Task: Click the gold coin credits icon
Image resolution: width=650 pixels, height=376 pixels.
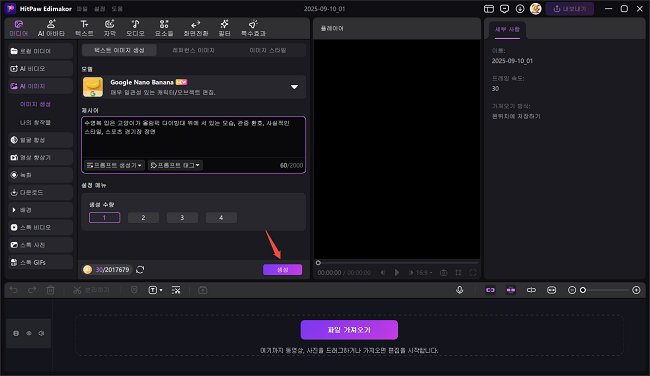Action: tap(87, 270)
